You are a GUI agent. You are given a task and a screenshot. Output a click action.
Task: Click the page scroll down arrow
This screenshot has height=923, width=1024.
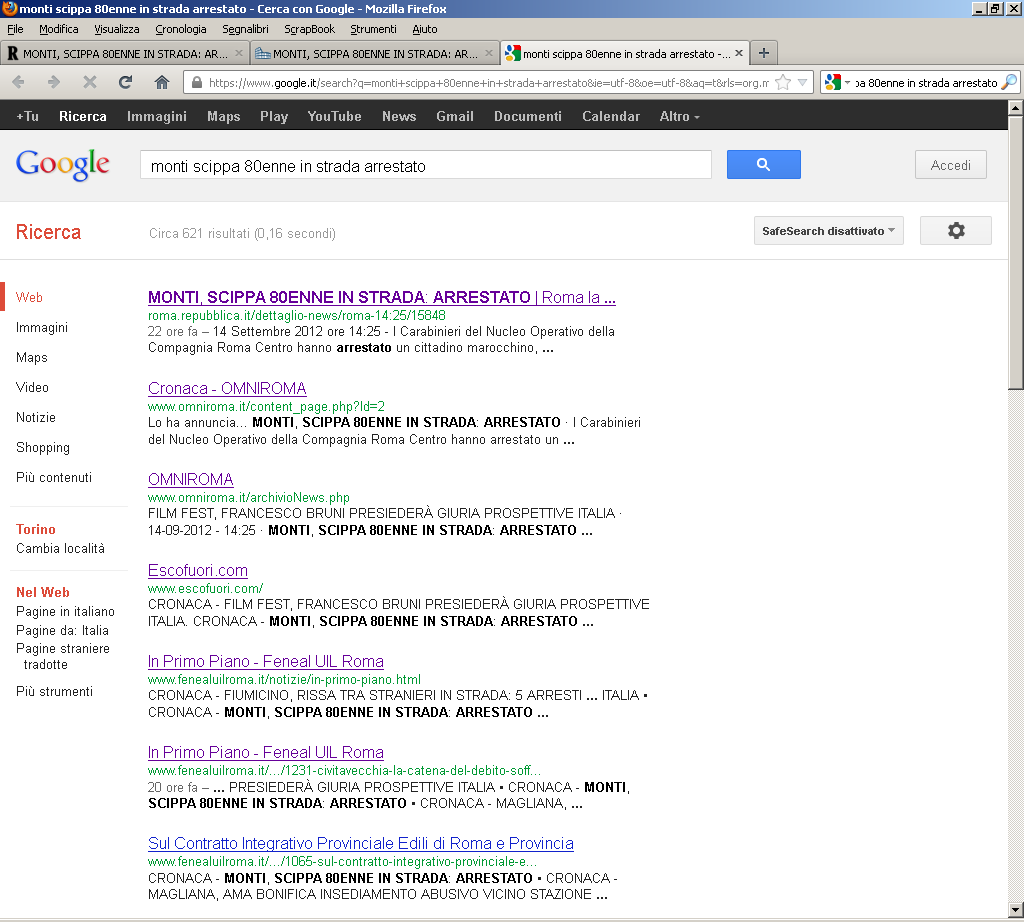coord(1015,909)
